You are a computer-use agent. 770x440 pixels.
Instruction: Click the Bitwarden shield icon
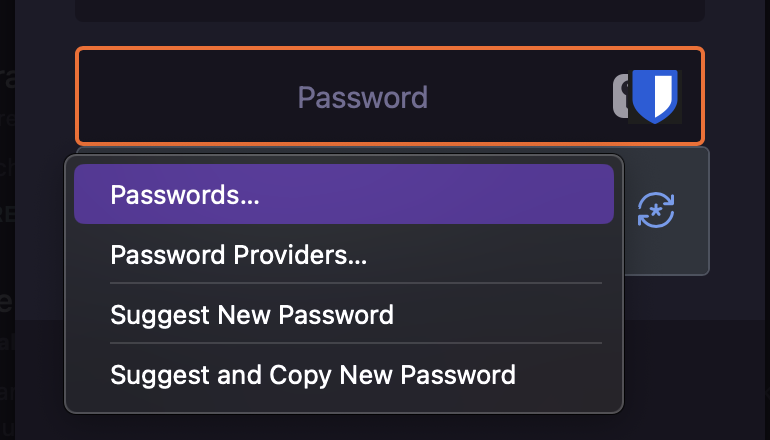coord(657,96)
